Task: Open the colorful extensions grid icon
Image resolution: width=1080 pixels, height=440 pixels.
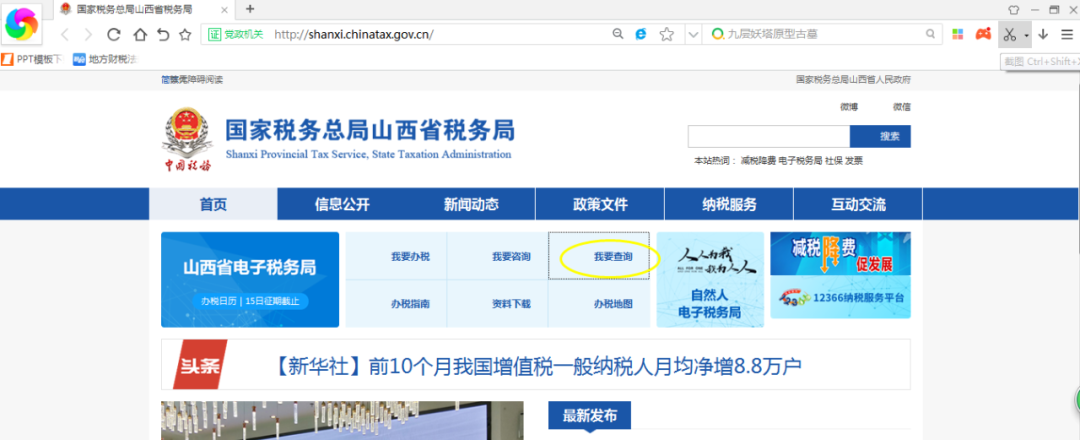Action: pos(957,34)
